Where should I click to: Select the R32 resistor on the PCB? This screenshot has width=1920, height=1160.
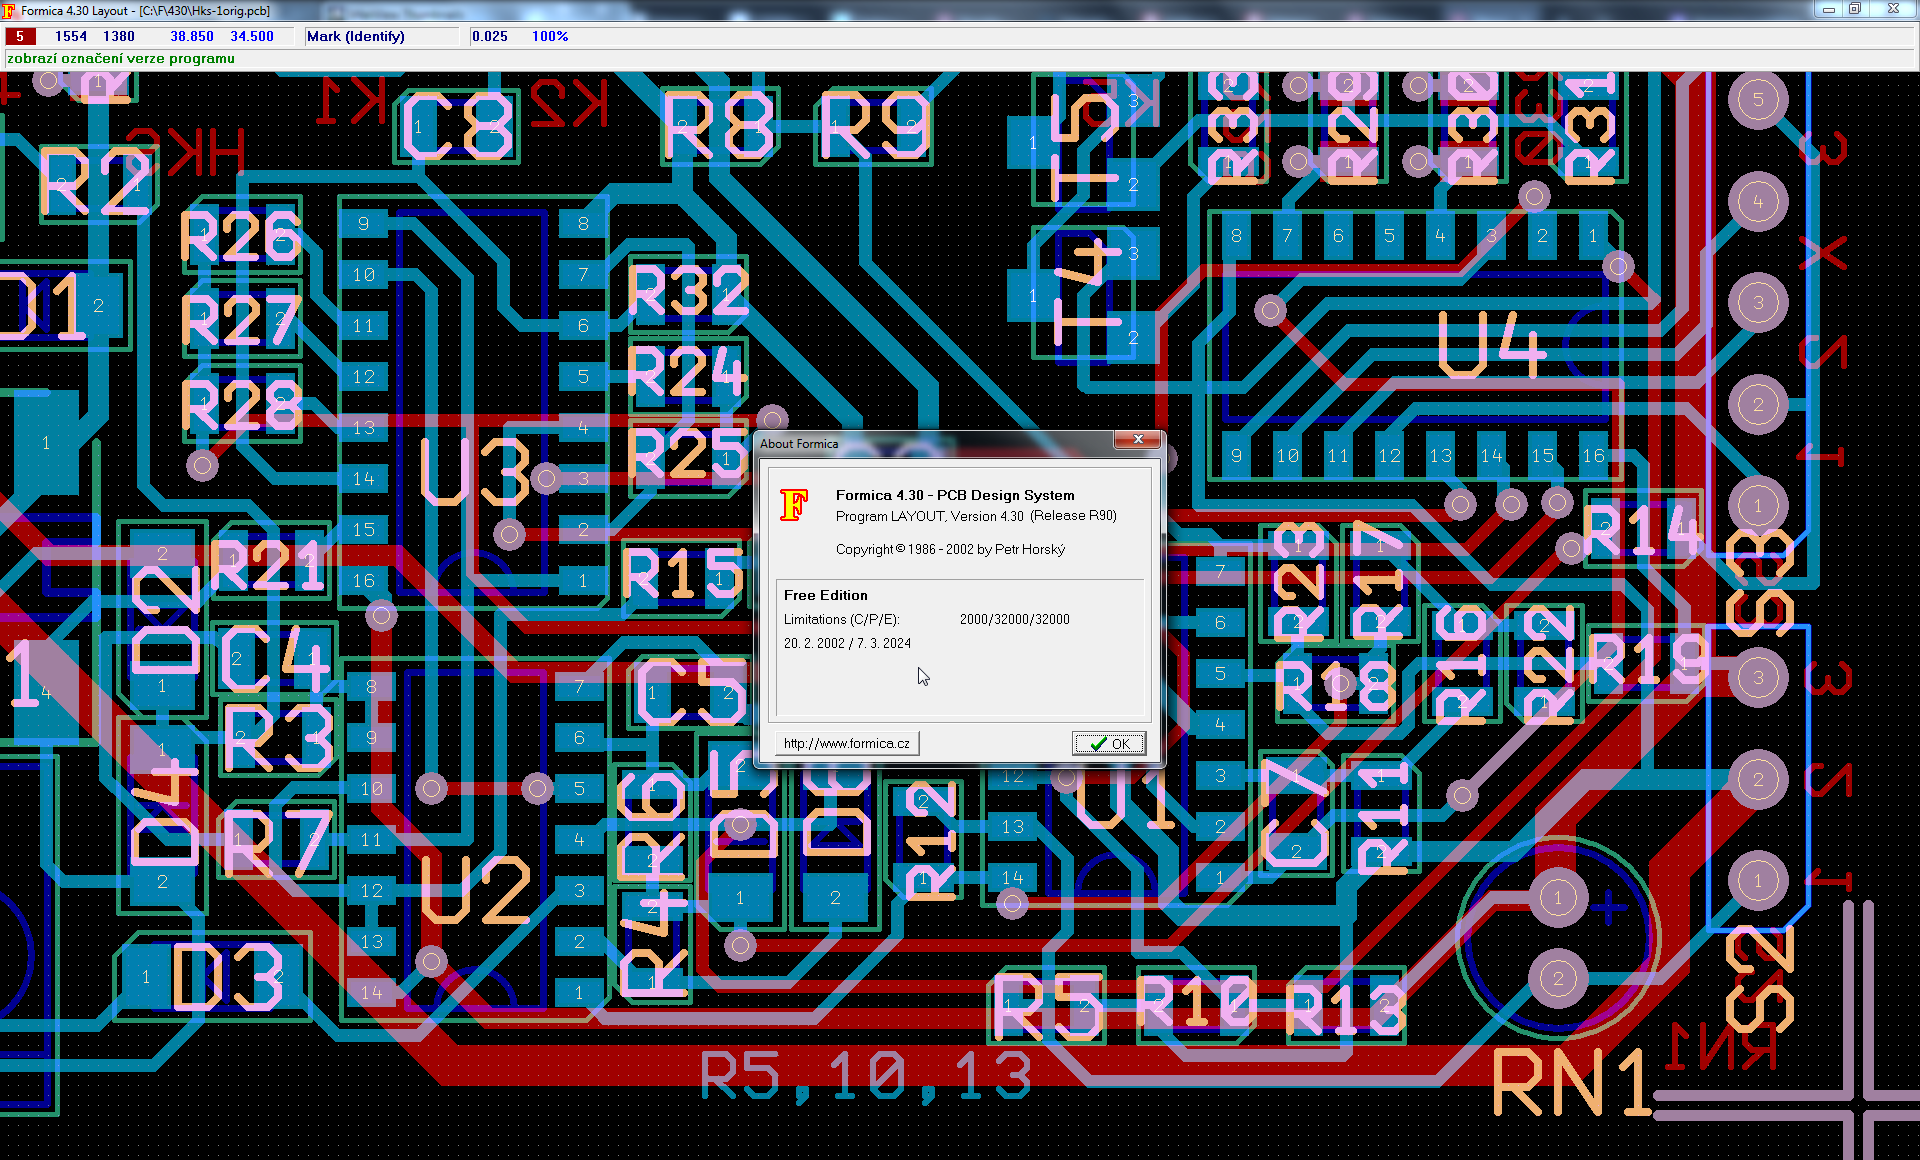click(x=688, y=291)
